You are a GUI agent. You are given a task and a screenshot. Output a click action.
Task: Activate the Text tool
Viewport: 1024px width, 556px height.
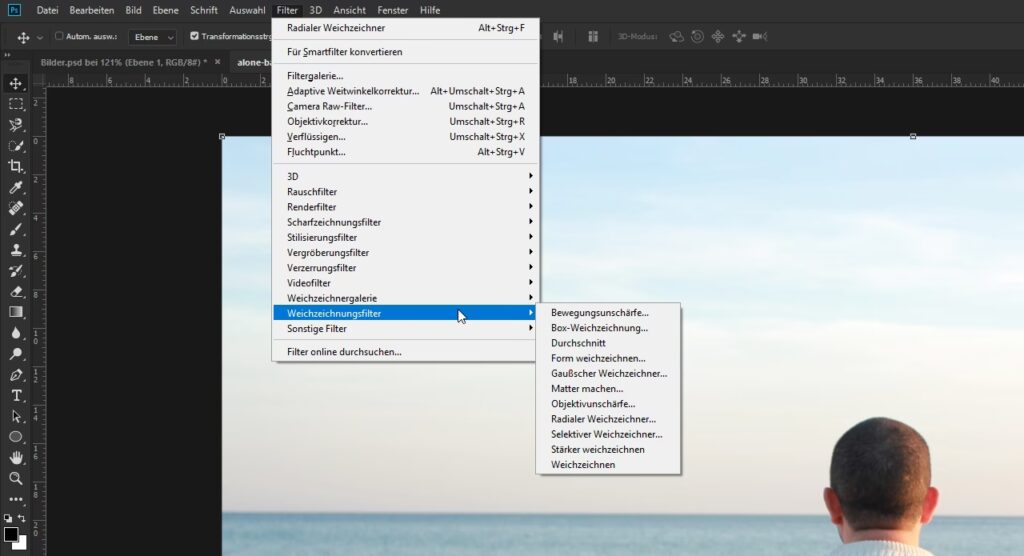point(16,395)
